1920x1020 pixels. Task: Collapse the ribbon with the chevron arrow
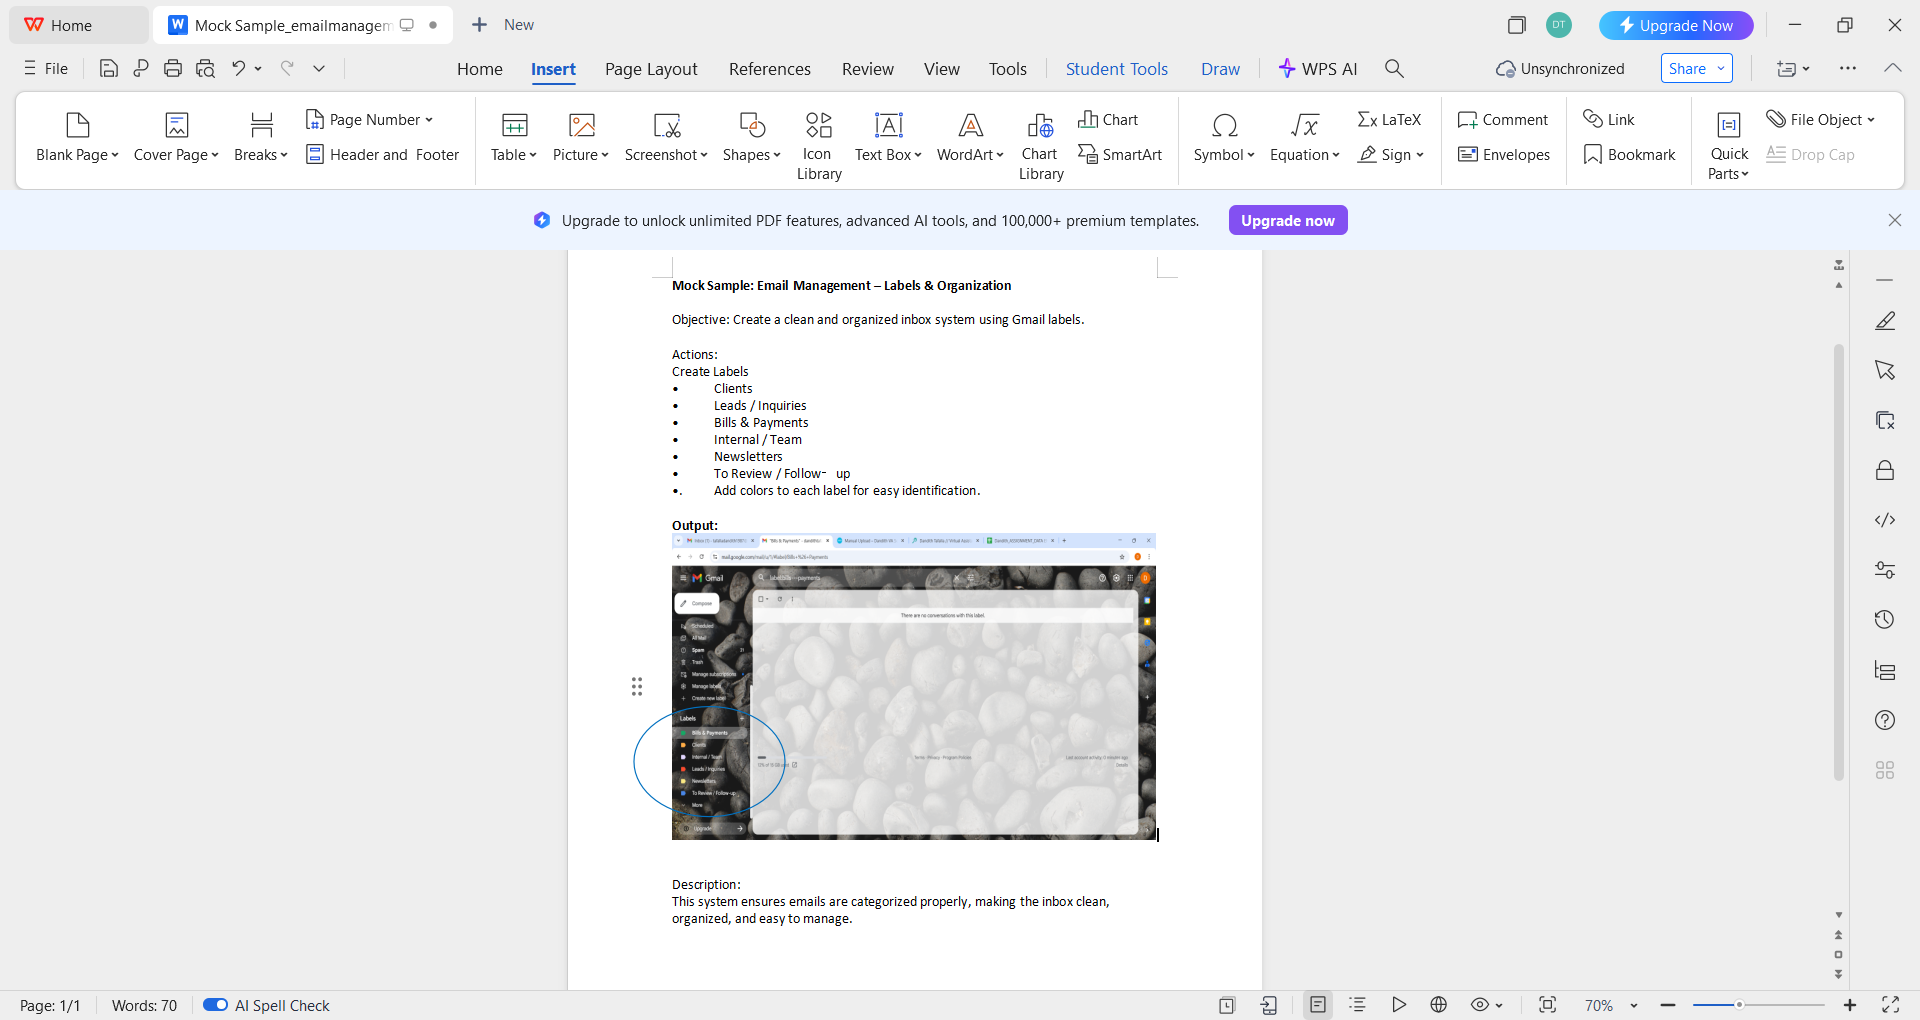pyautogui.click(x=1892, y=68)
